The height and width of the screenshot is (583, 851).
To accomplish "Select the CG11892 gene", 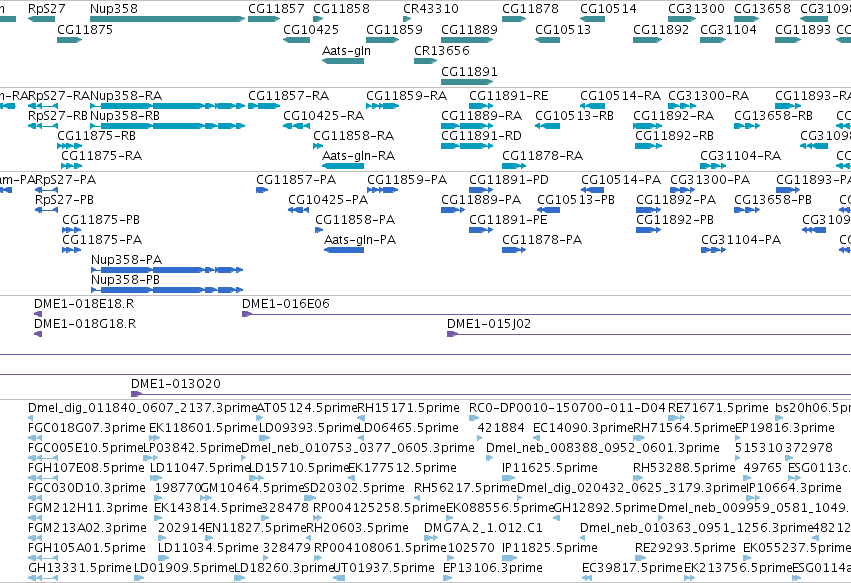I will 647,40.
